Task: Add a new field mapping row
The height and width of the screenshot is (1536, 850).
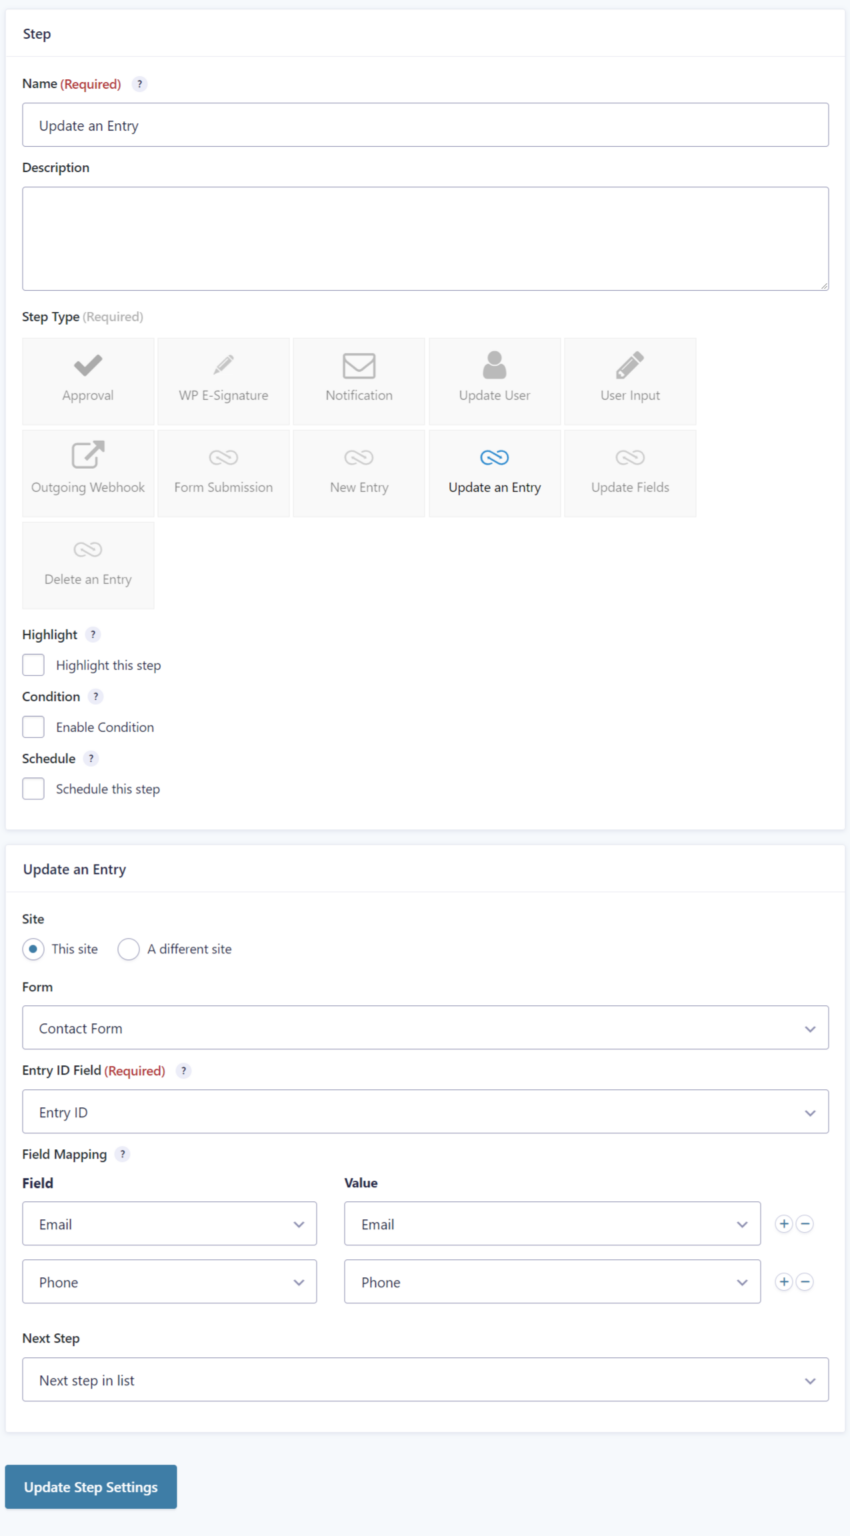Action: pos(783,1223)
